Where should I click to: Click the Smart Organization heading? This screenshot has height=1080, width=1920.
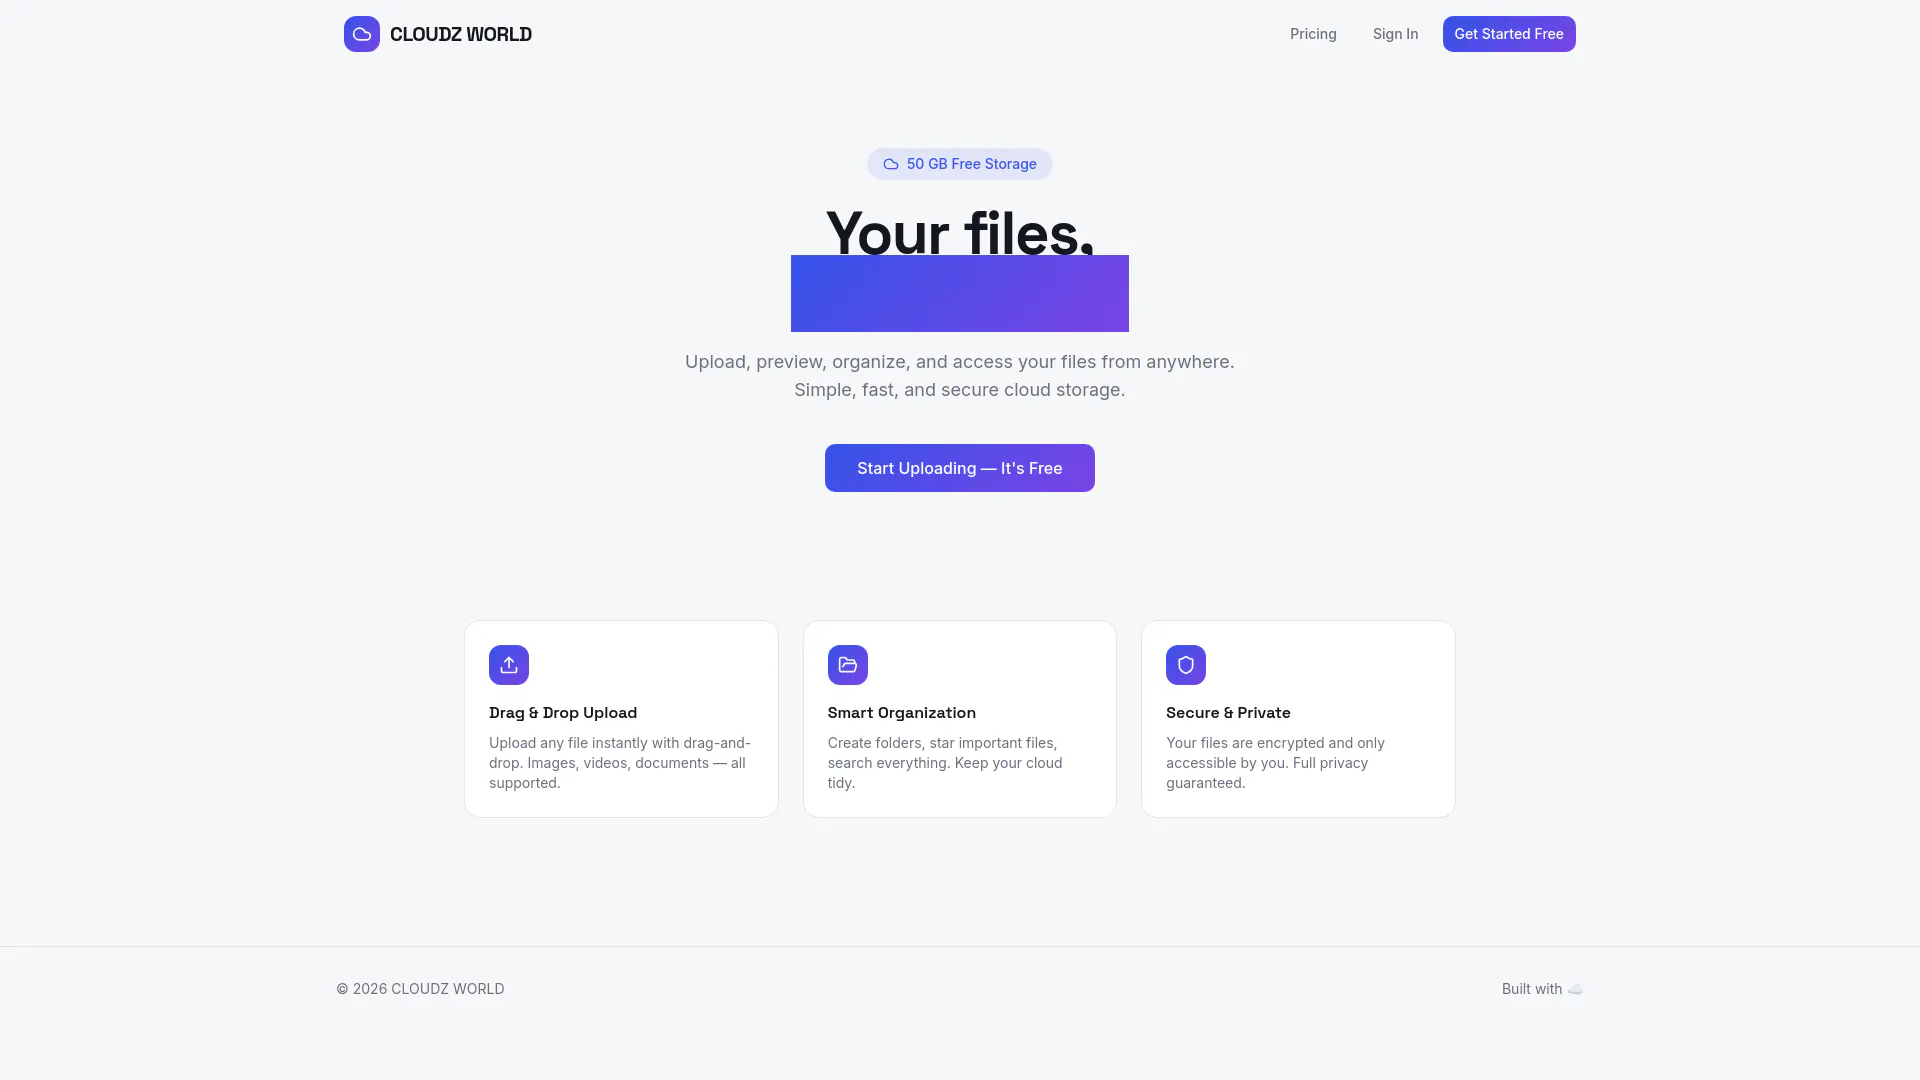pos(902,713)
